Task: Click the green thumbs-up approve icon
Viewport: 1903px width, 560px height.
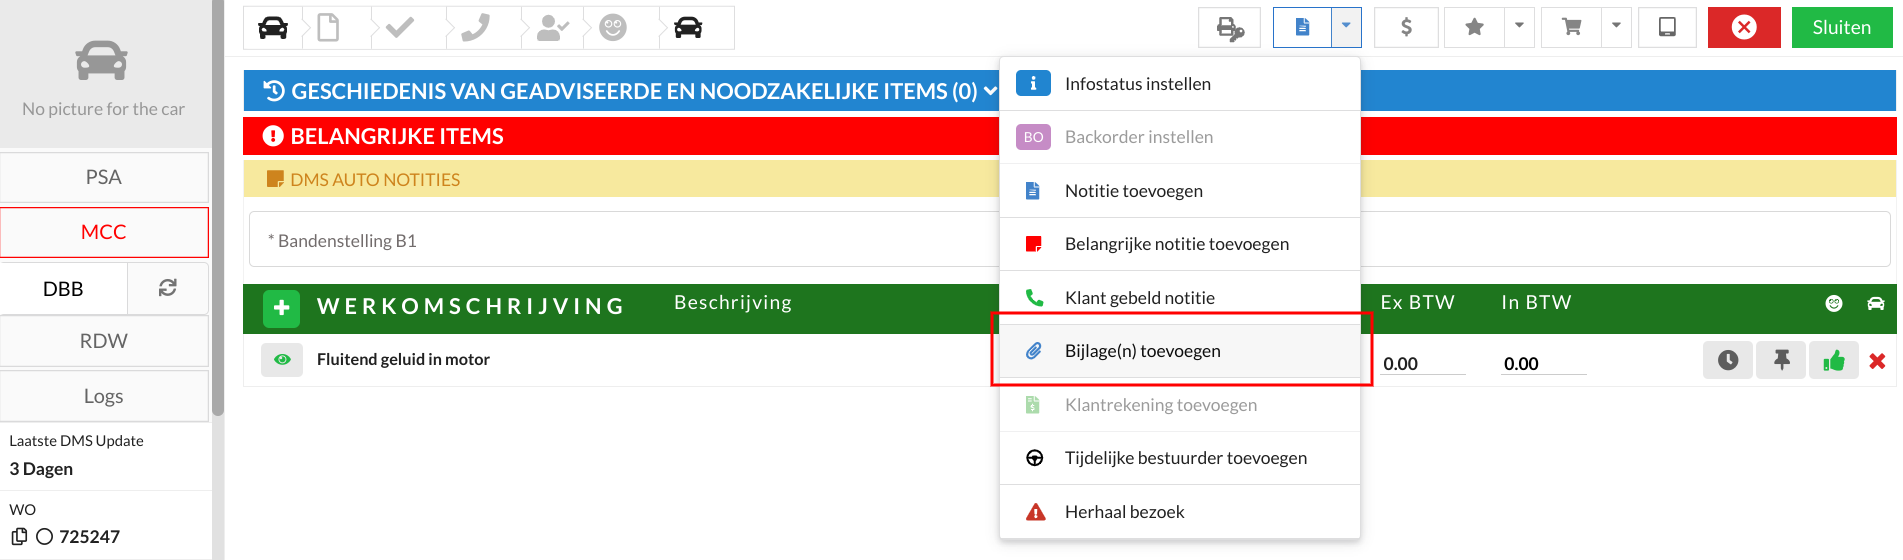Action: (1833, 361)
